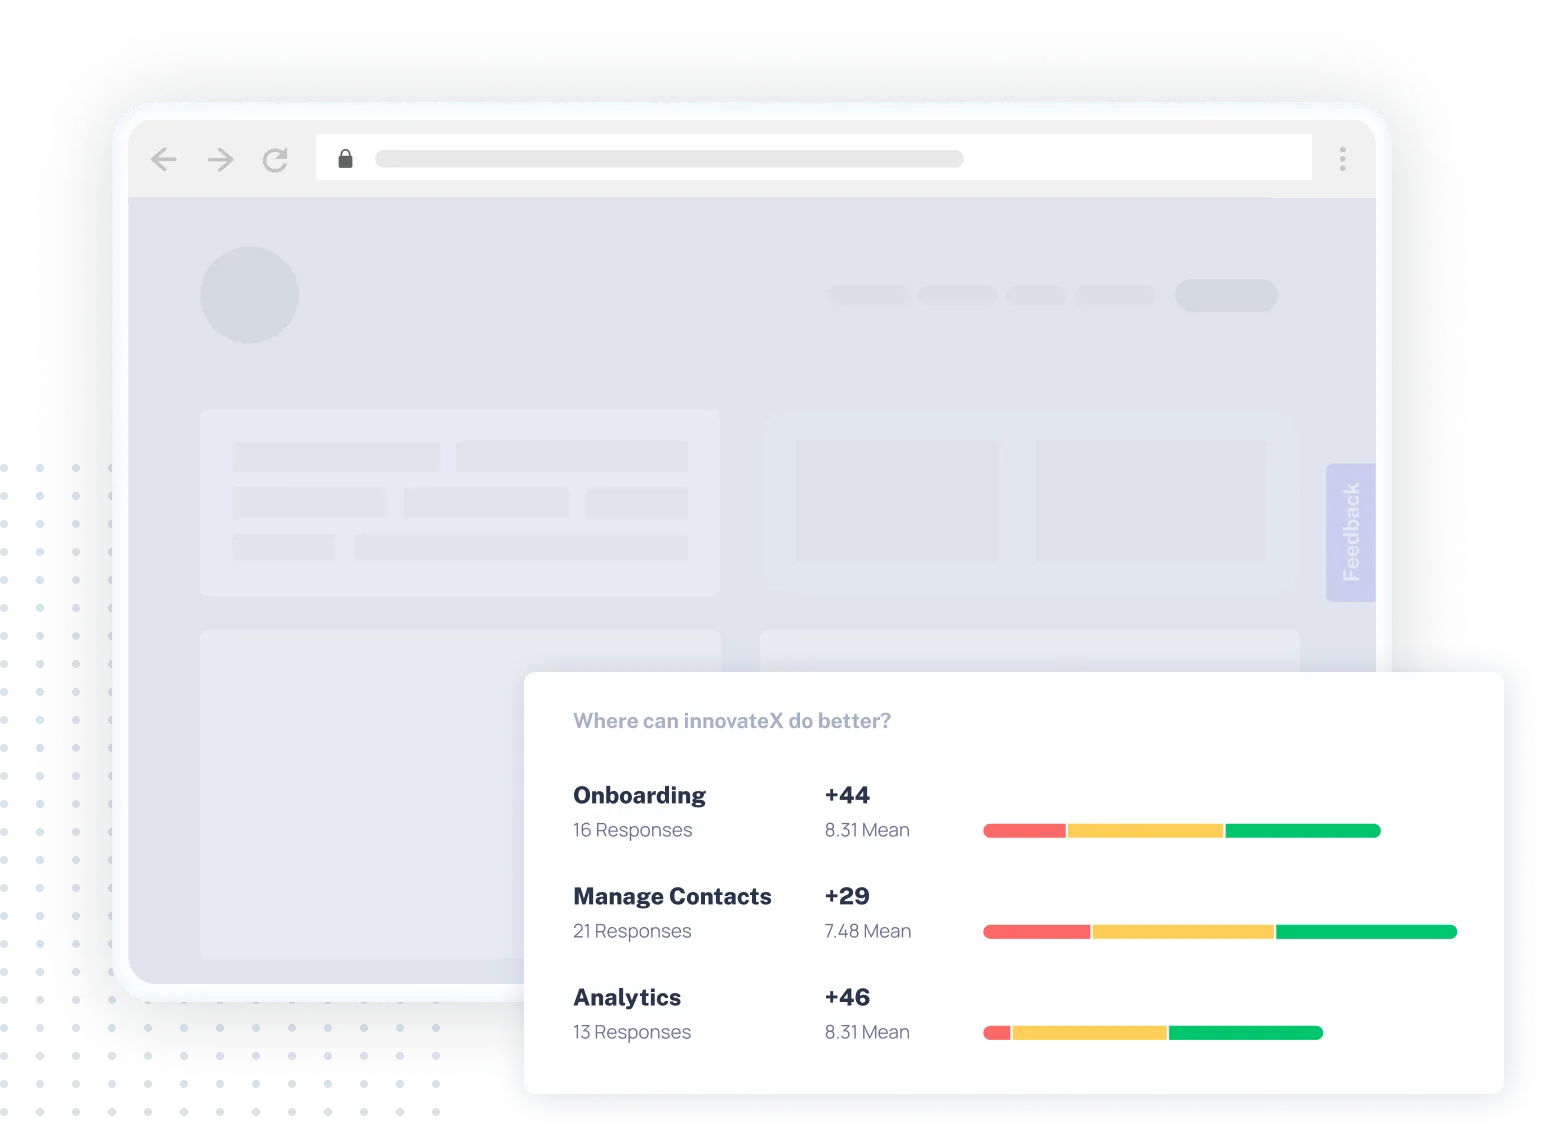Image resolution: width=1542 pixels, height=1132 pixels.
Task: Open the Feedback side tab
Action: point(1351,532)
